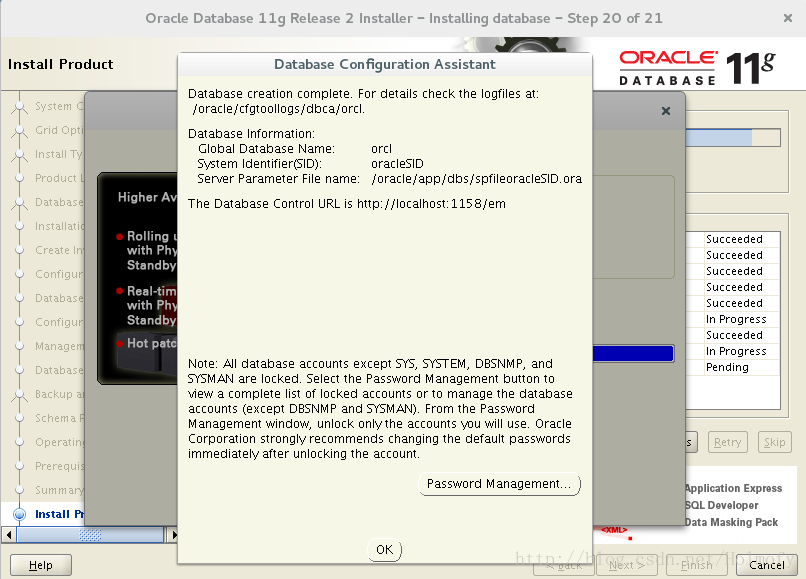Click the Retry button
This screenshot has height=579, width=806.
(x=727, y=442)
